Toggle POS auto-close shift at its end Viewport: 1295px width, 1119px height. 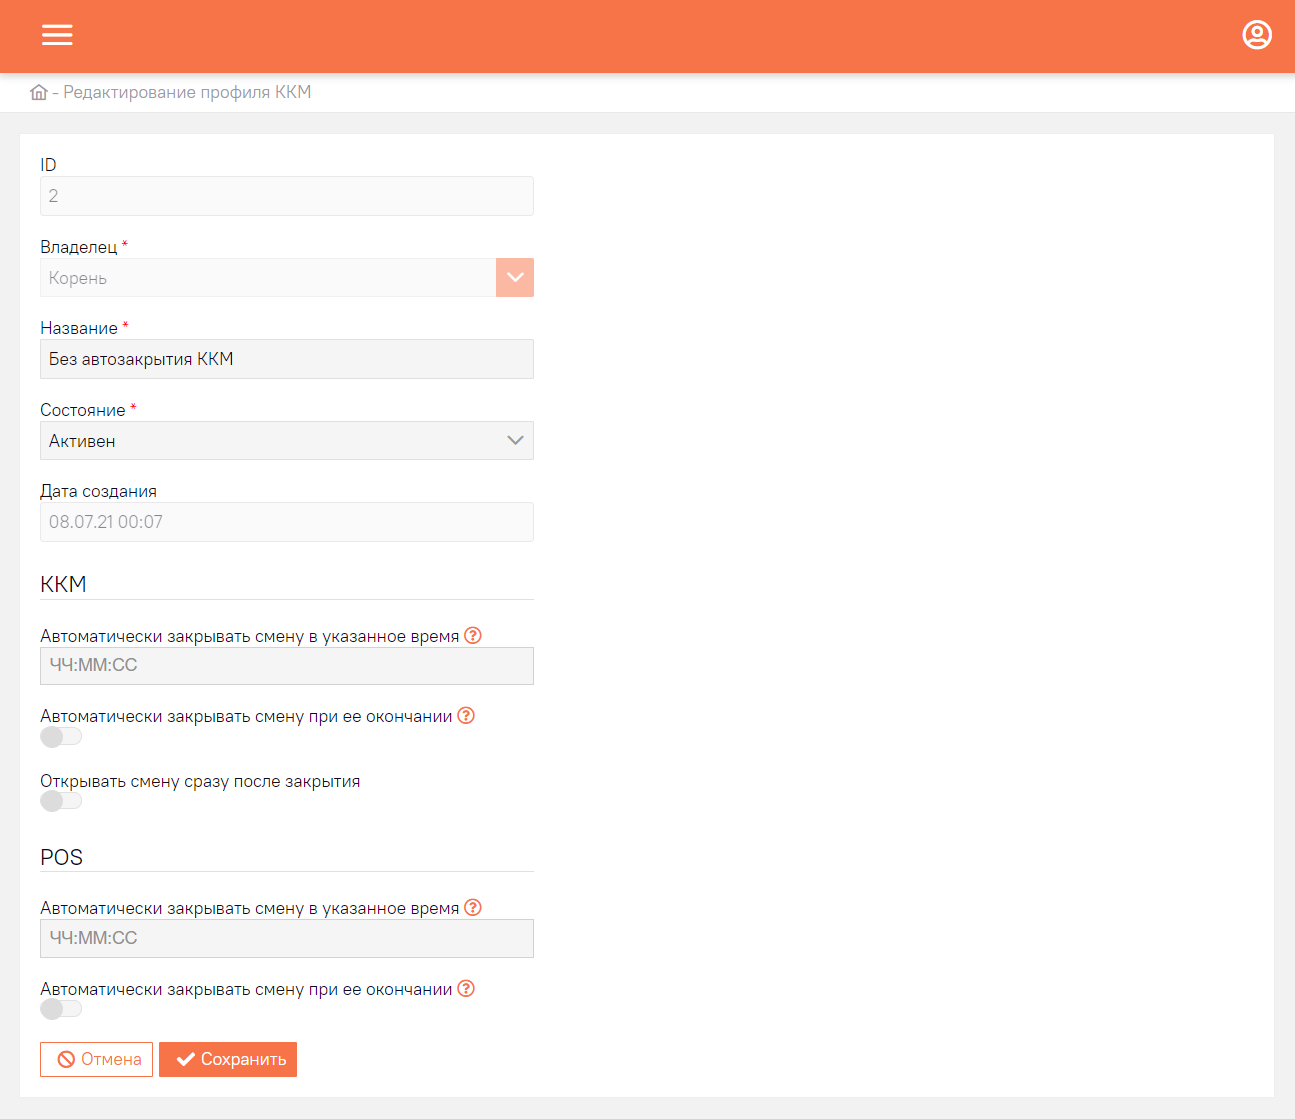(60, 1009)
